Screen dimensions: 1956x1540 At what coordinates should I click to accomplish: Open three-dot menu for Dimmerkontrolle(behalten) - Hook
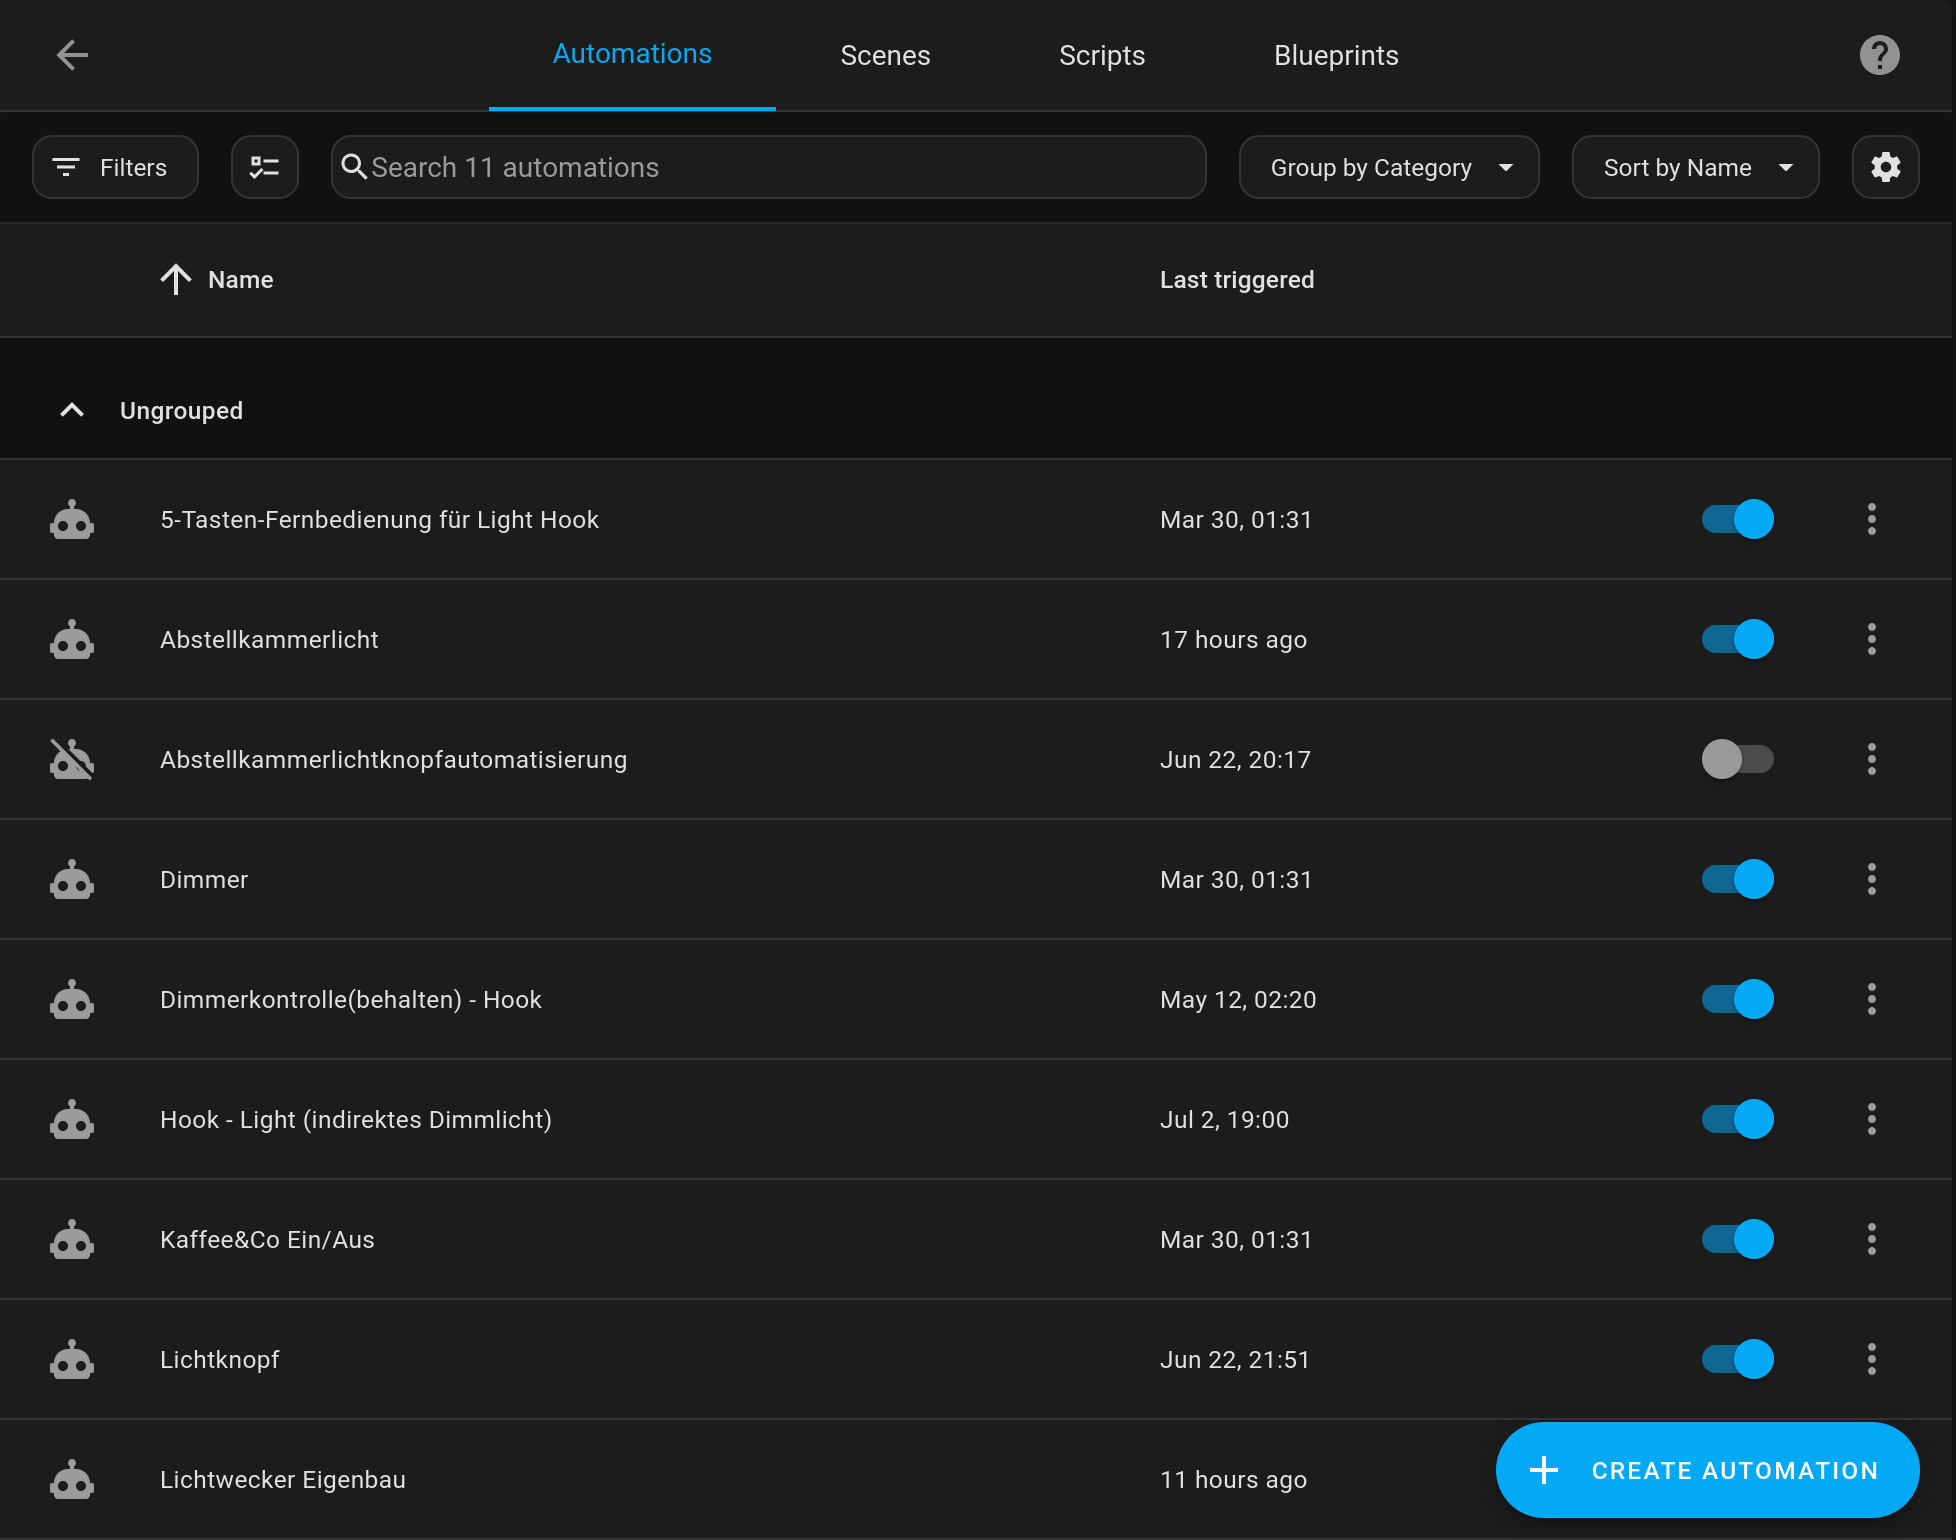[x=1872, y=999]
